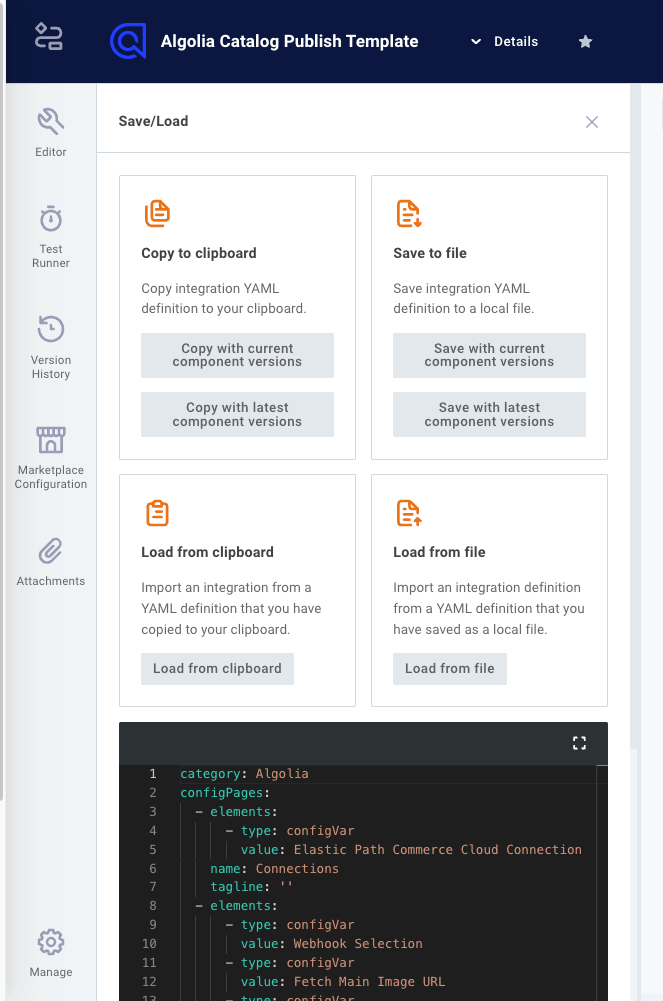663x1001 pixels.
Task: Click the Load from clipboard button
Action: click(218, 668)
